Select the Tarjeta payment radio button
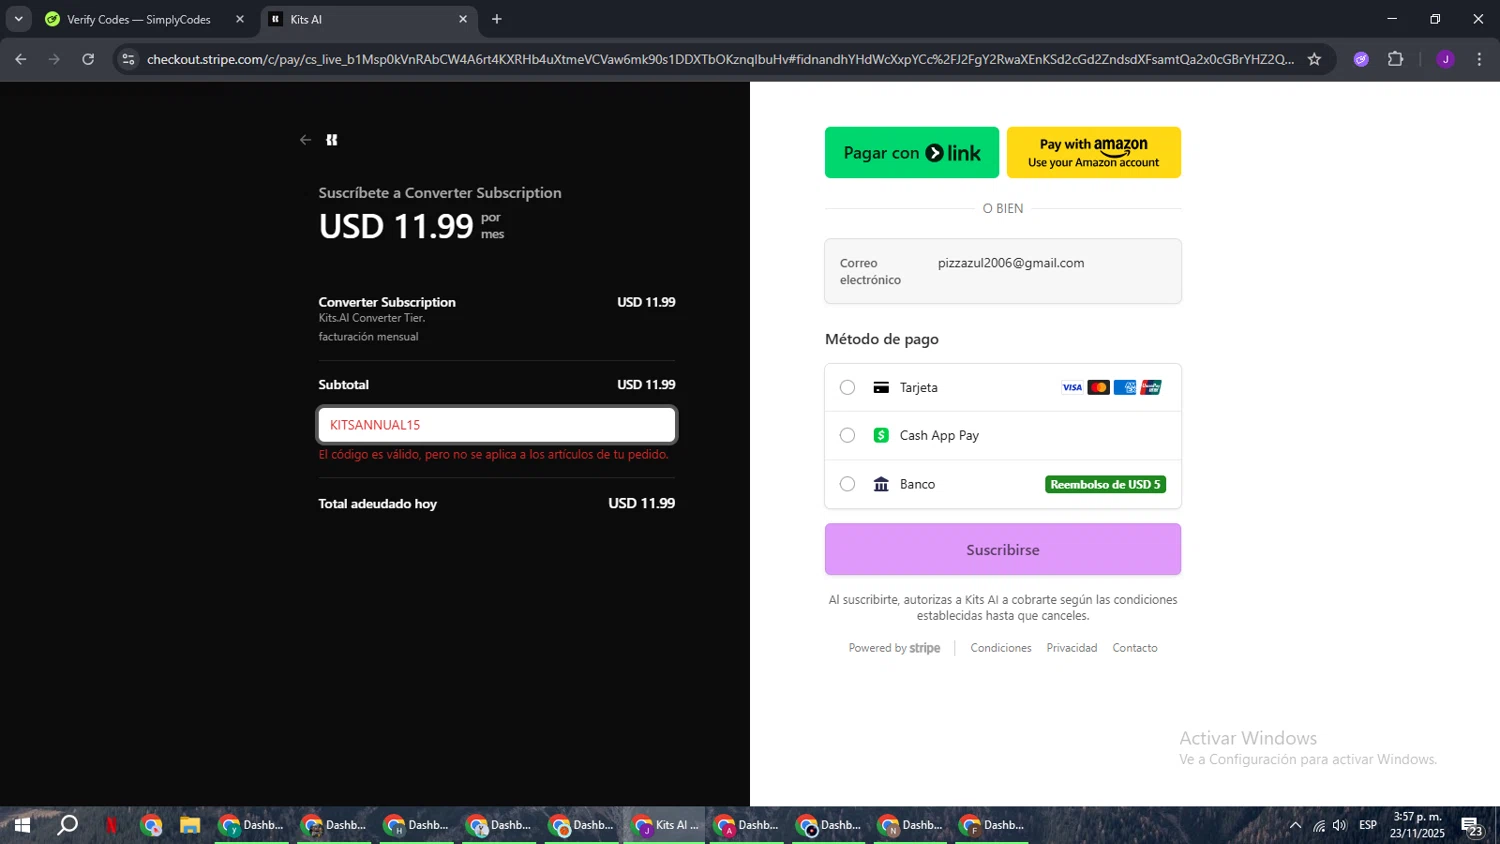This screenshot has height=844, width=1500. (x=847, y=387)
